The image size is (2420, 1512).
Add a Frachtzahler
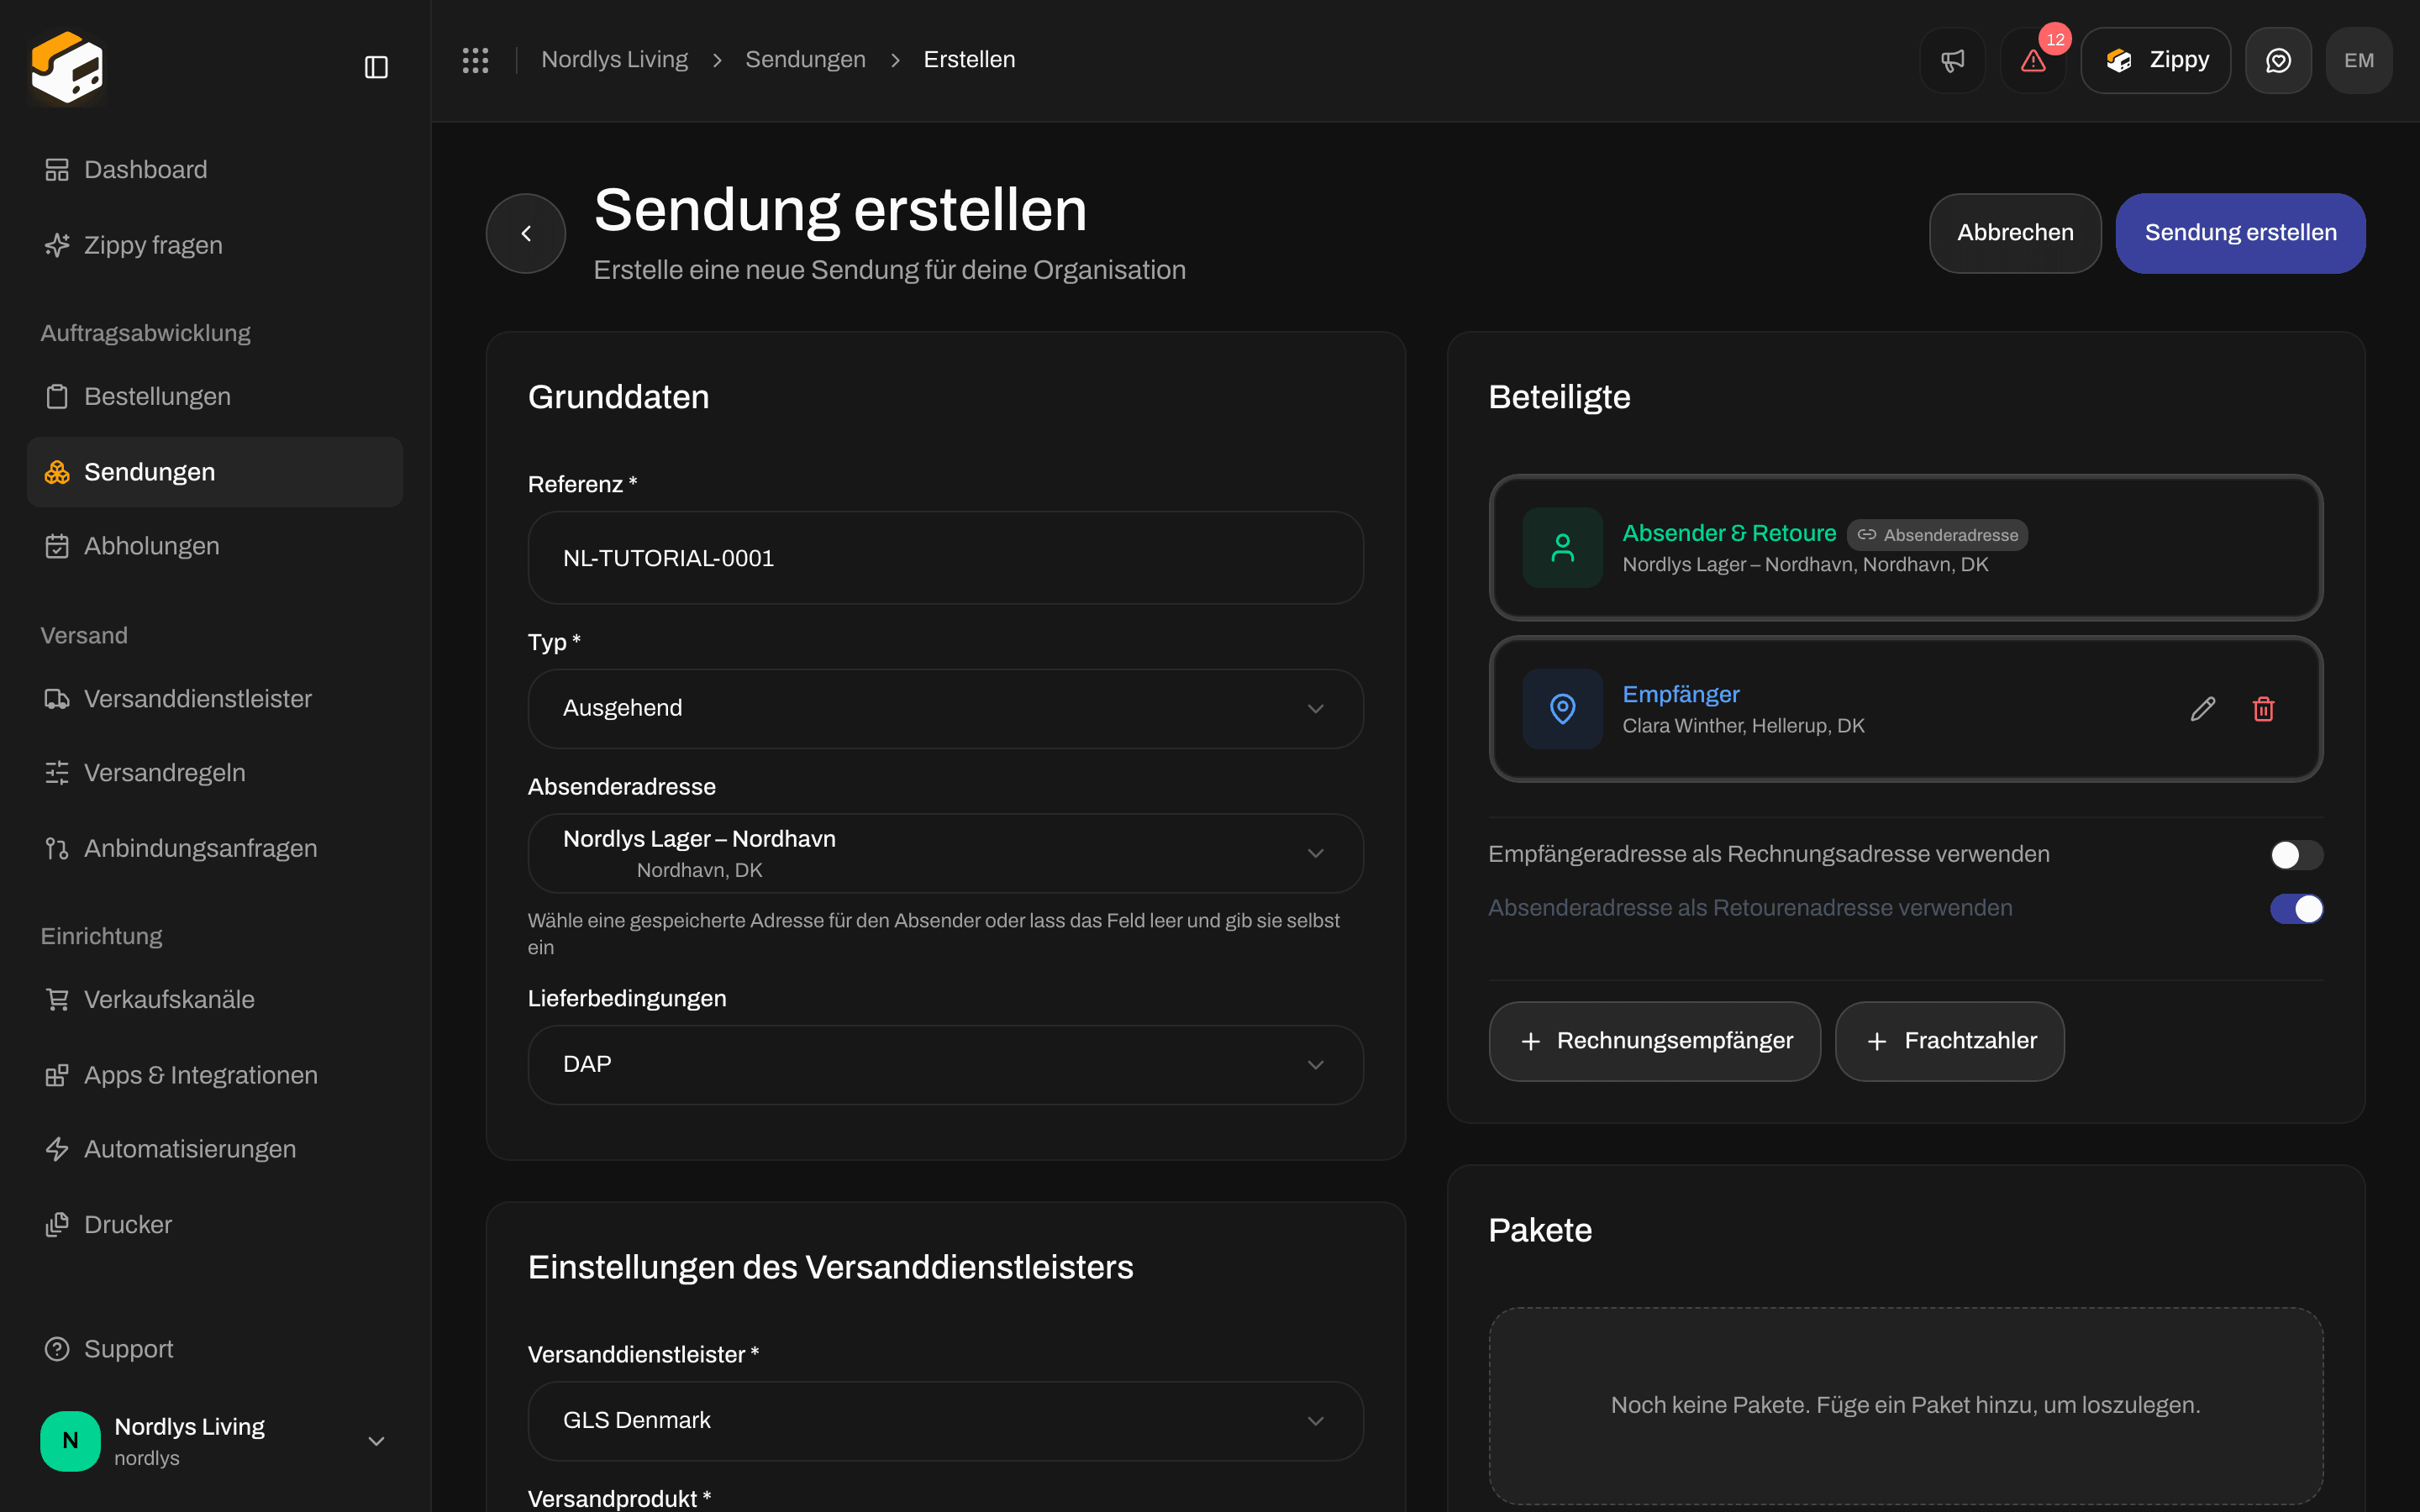[x=1950, y=1041]
